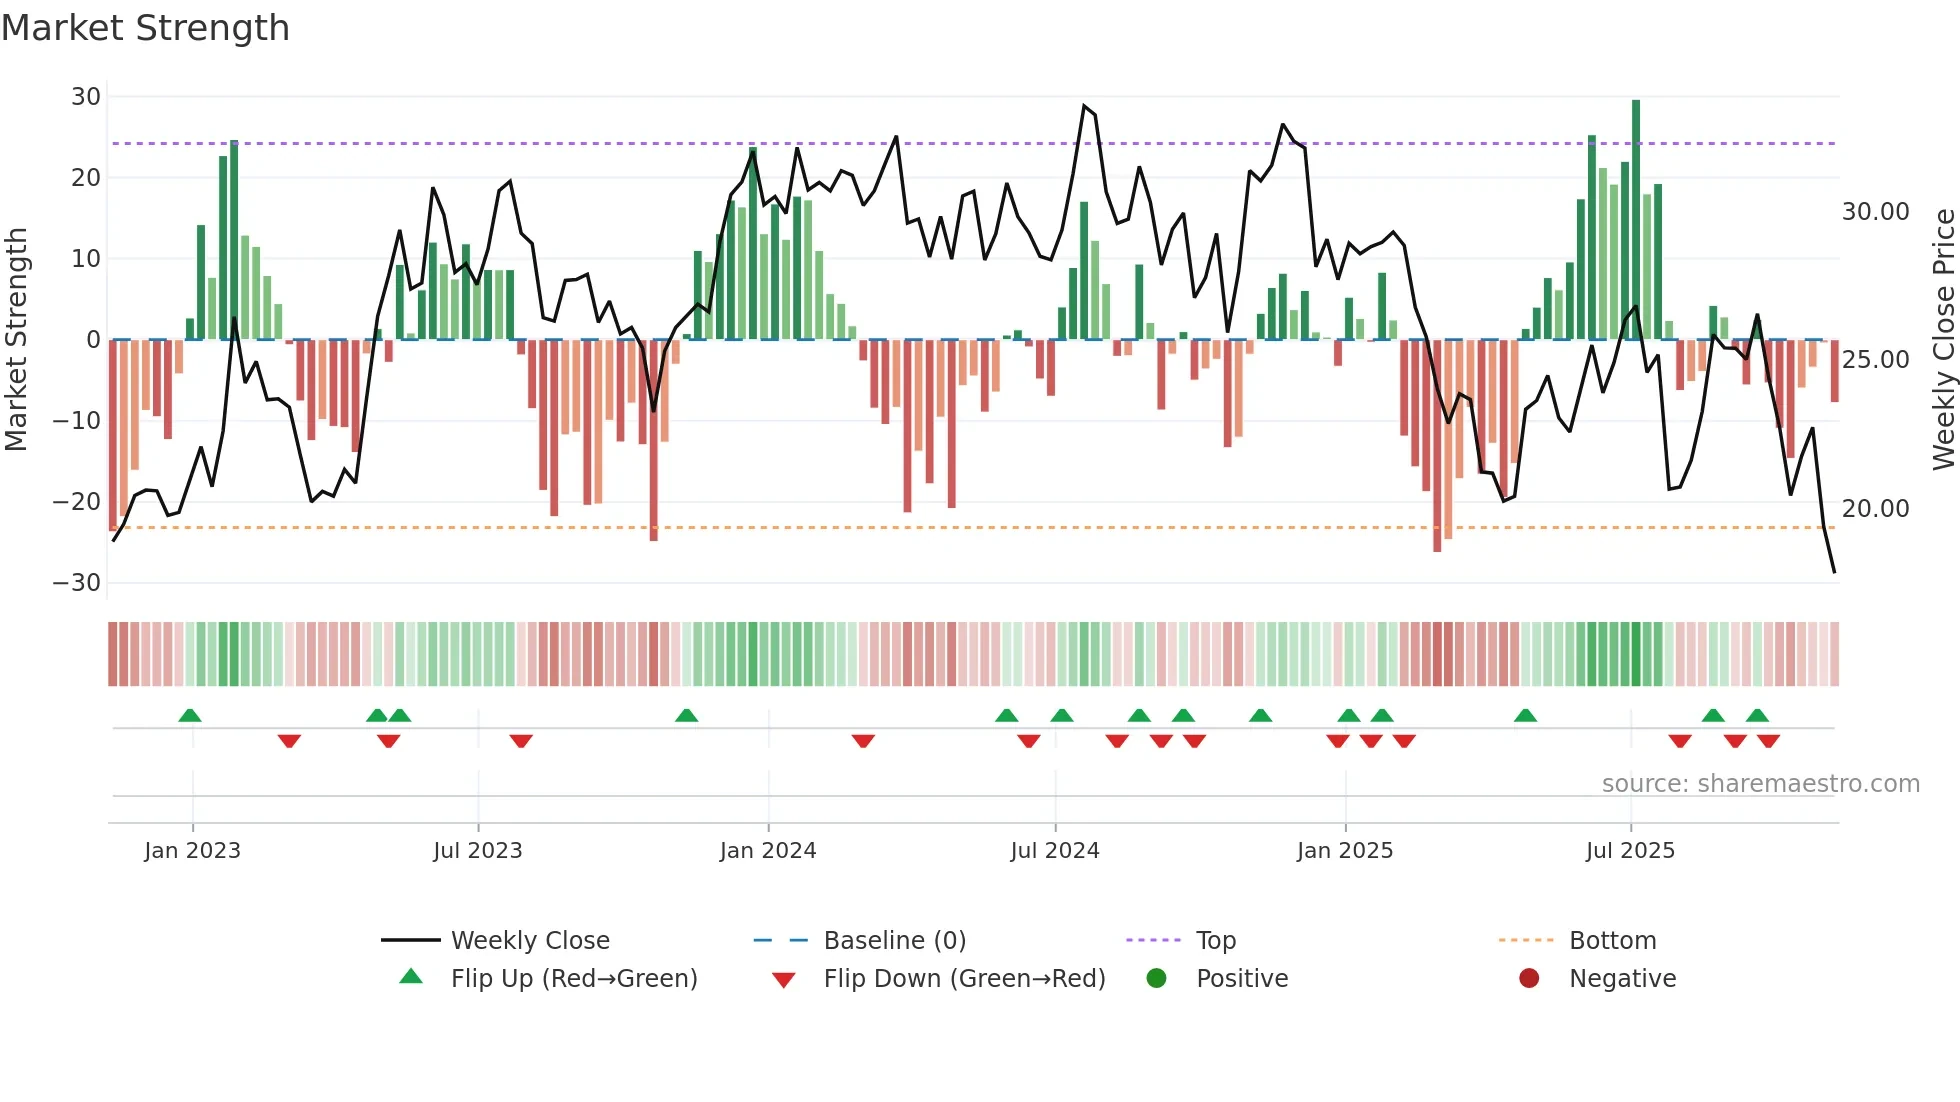
Task: Click the flip-down marker after Jul 2023
Action: (521, 741)
